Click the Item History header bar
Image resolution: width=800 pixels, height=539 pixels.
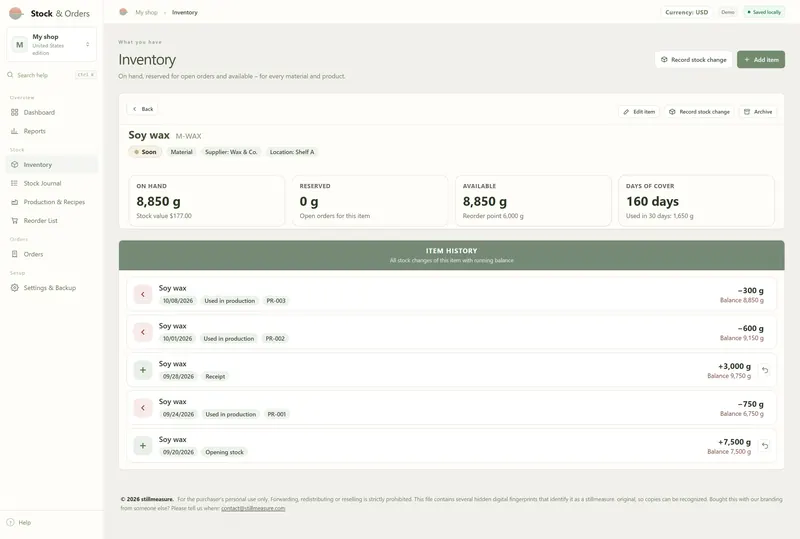(x=452, y=255)
